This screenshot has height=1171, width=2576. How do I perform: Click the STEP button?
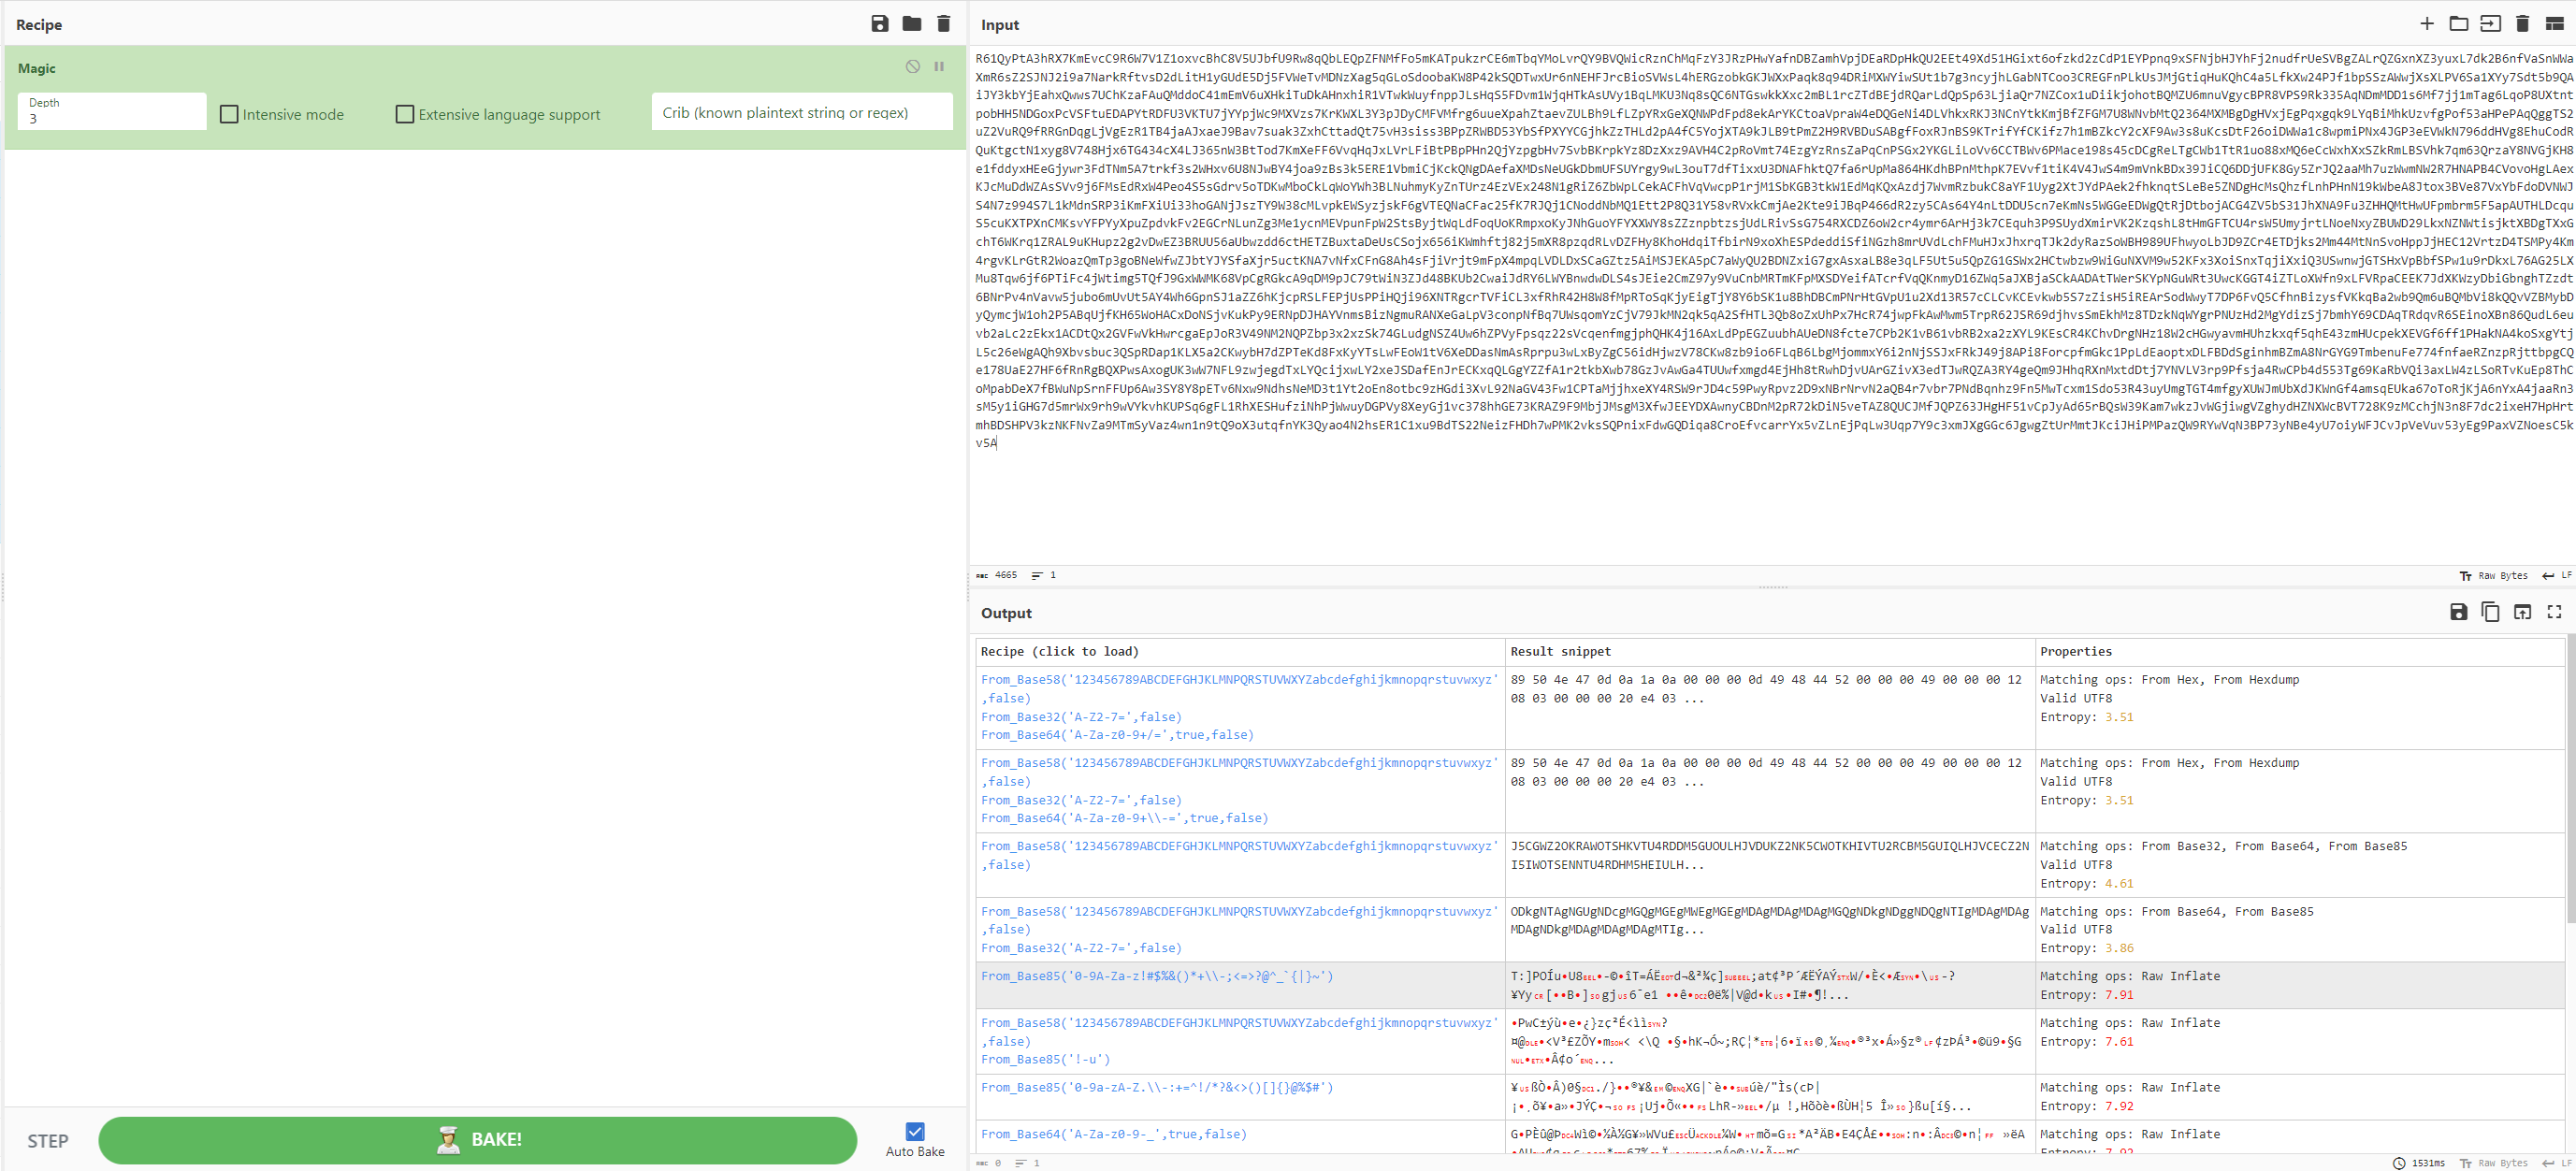[x=48, y=1141]
